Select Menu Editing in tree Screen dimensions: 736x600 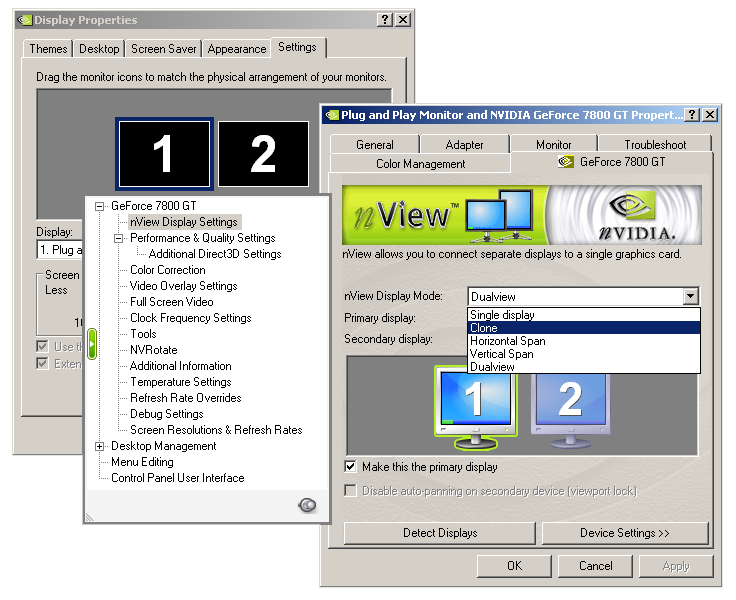142,462
